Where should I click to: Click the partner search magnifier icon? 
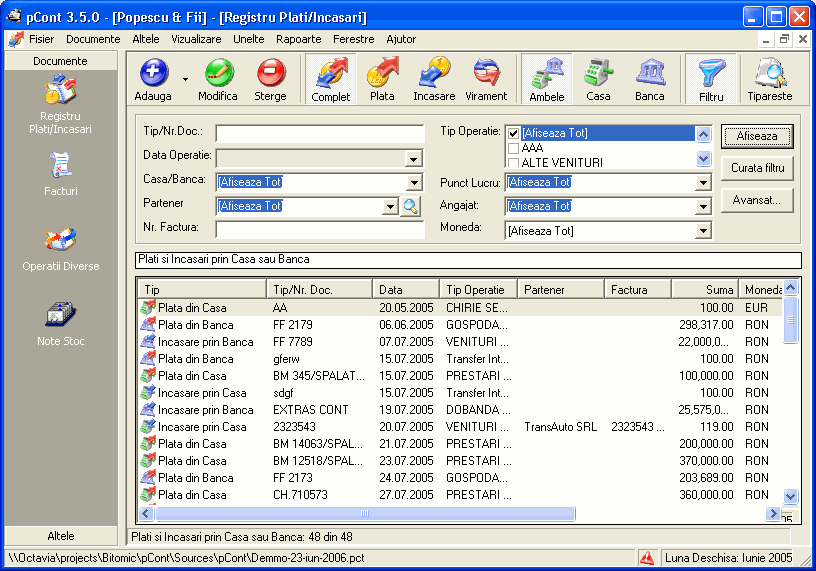[x=410, y=207]
